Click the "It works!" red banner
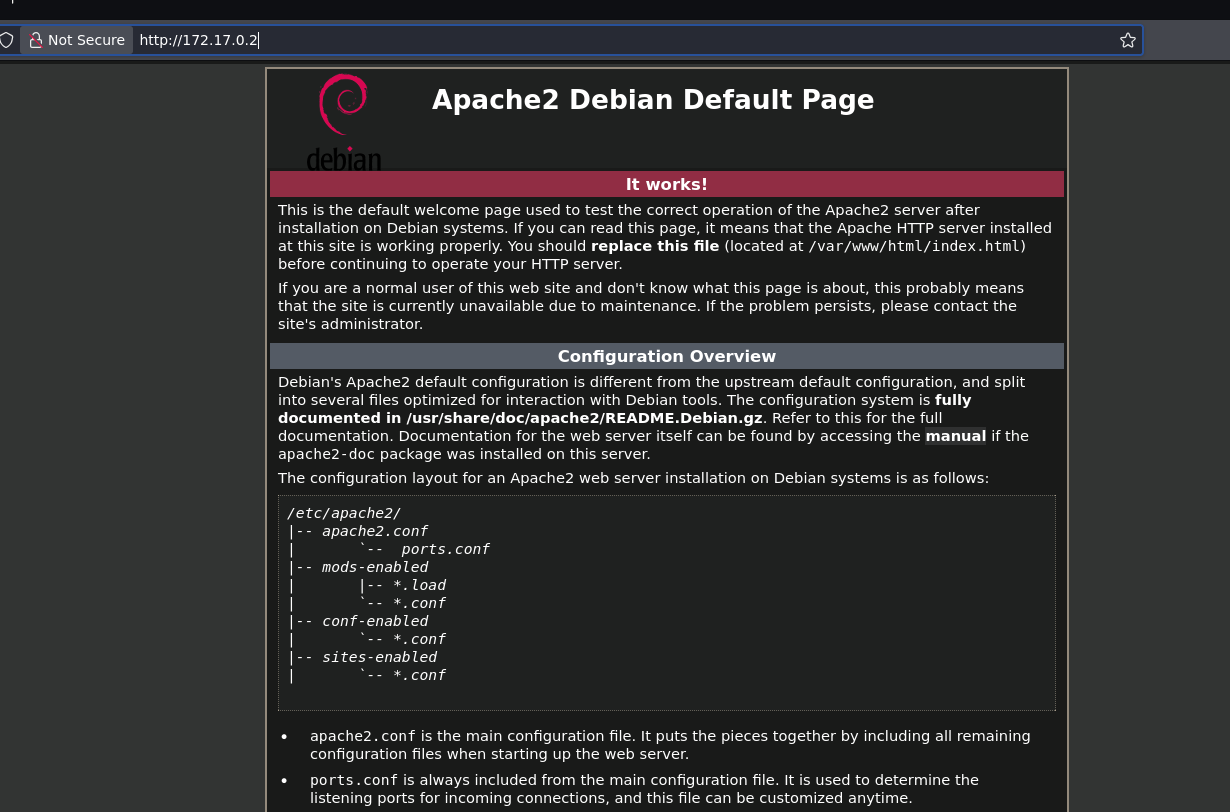 666,184
